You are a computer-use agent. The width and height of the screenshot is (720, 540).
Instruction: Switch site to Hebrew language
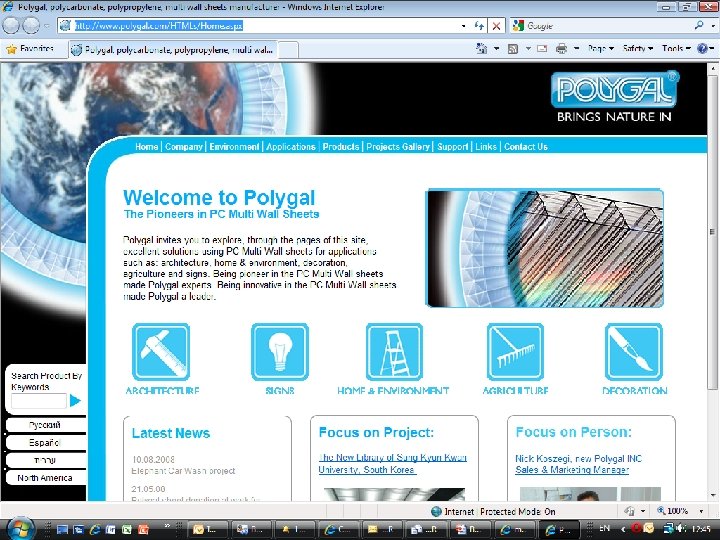pyautogui.click(x=45, y=460)
